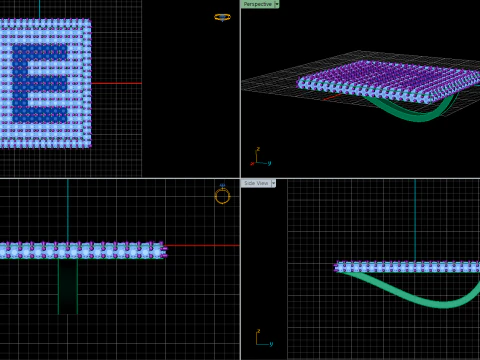480x360 pixels.
Task: Select the atom slab in bottom-left front viewport
Action: pos(83,250)
